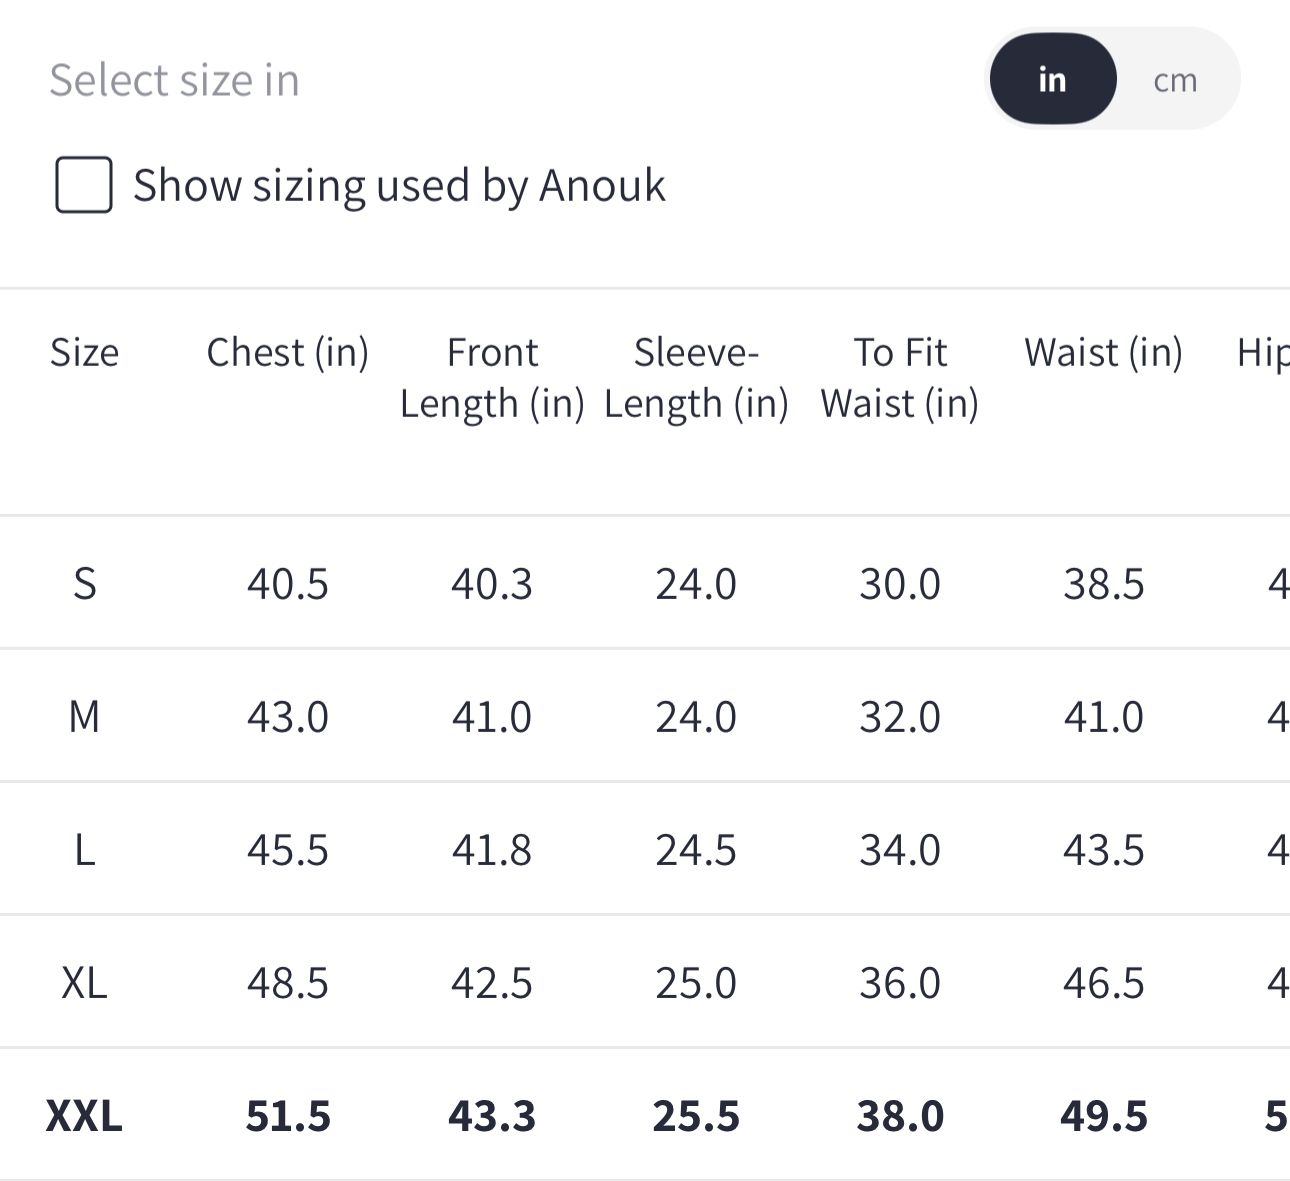Click the partially visible Hip column header

(x=1263, y=353)
